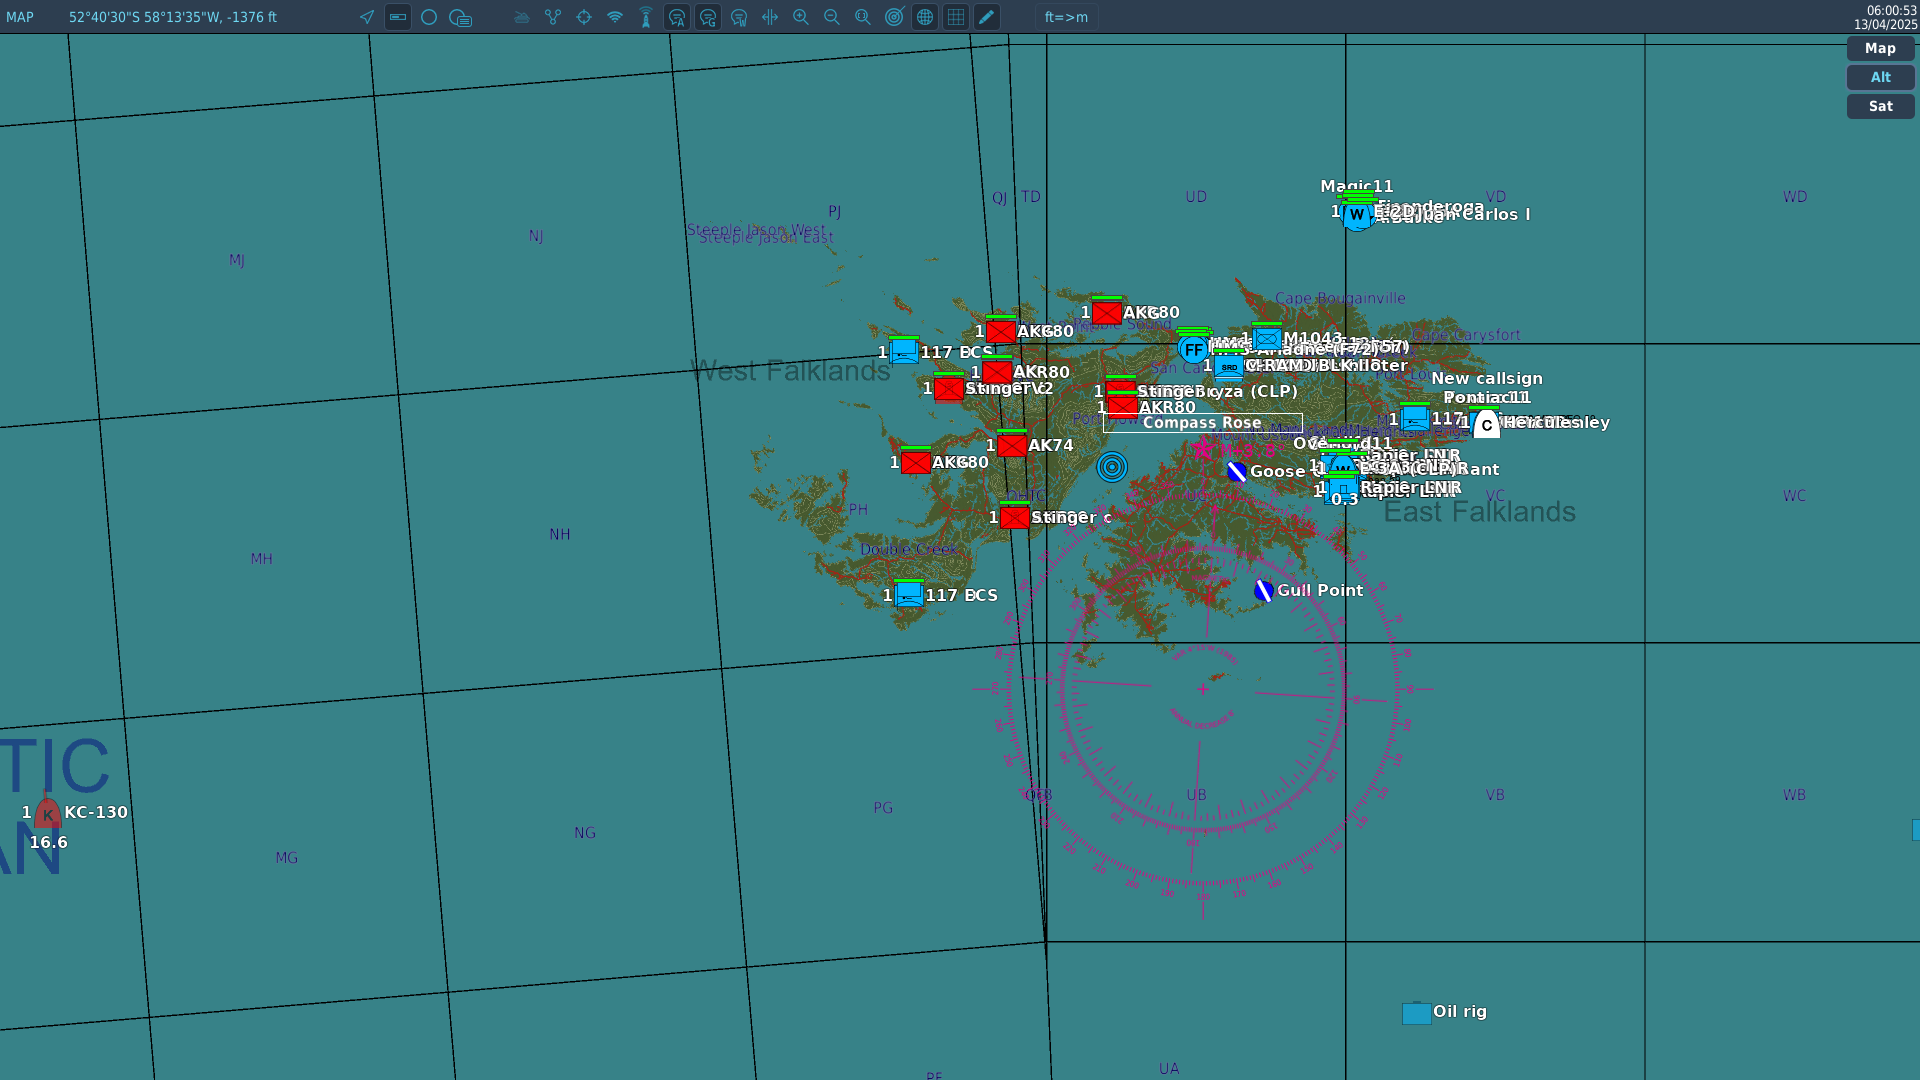Click the MAP label in top bar
The height and width of the screenshot is (1080, 1920).
coord(20,17)
